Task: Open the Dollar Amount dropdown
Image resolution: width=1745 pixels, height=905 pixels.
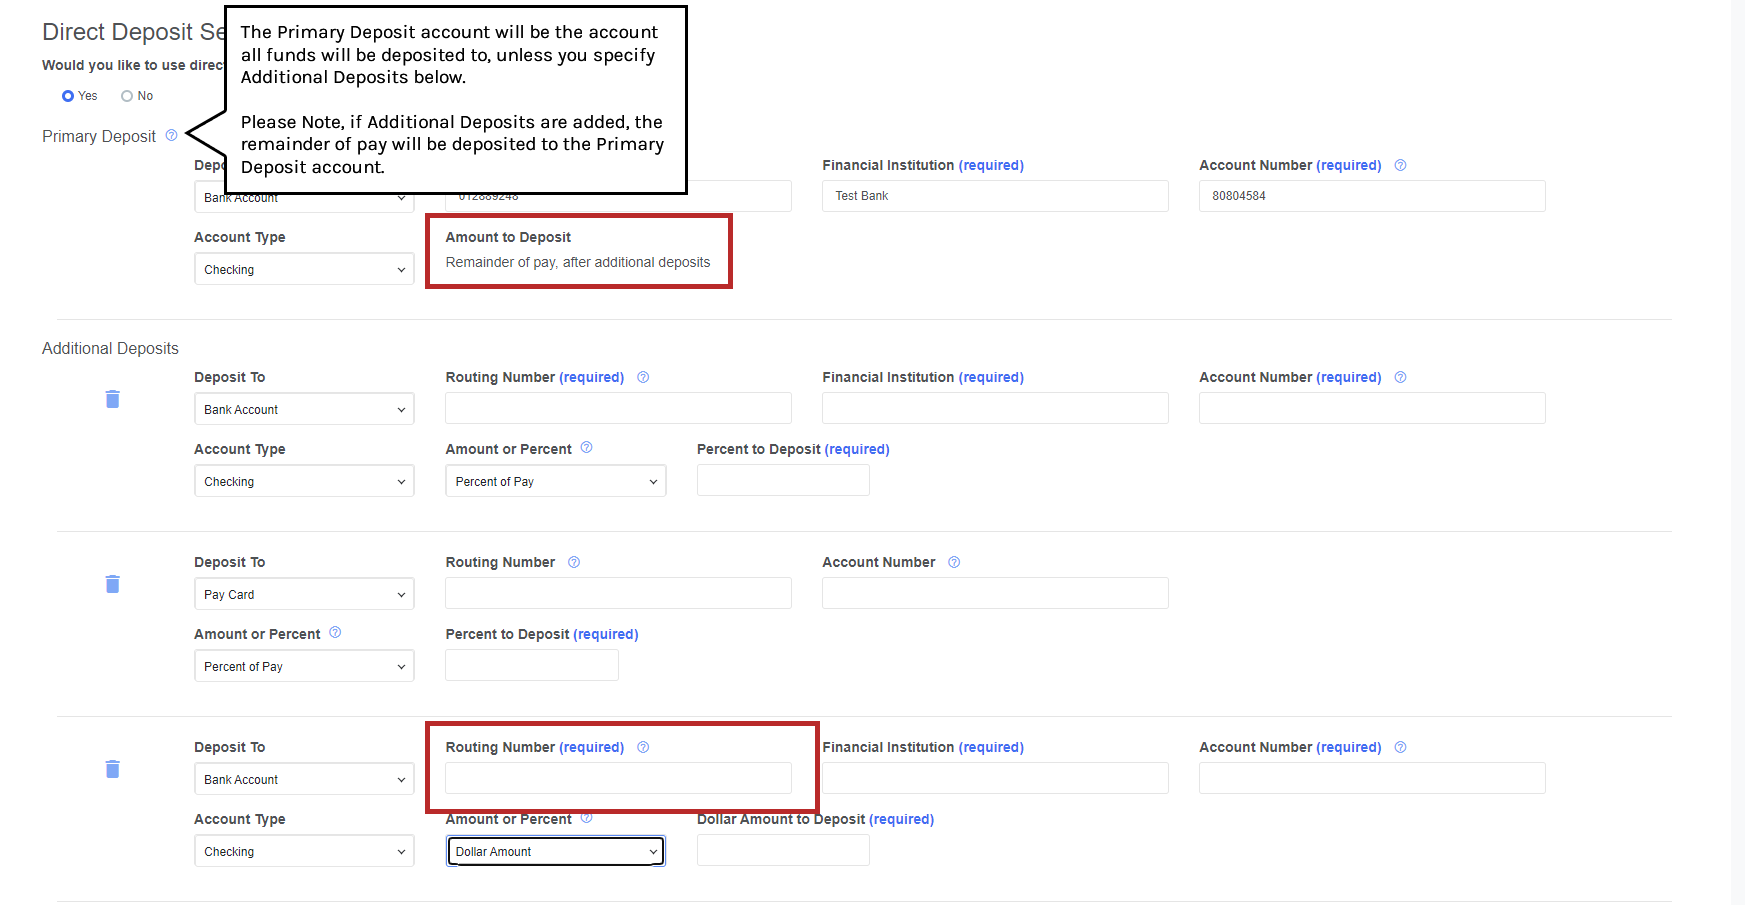Action: [x=555, y=852]
